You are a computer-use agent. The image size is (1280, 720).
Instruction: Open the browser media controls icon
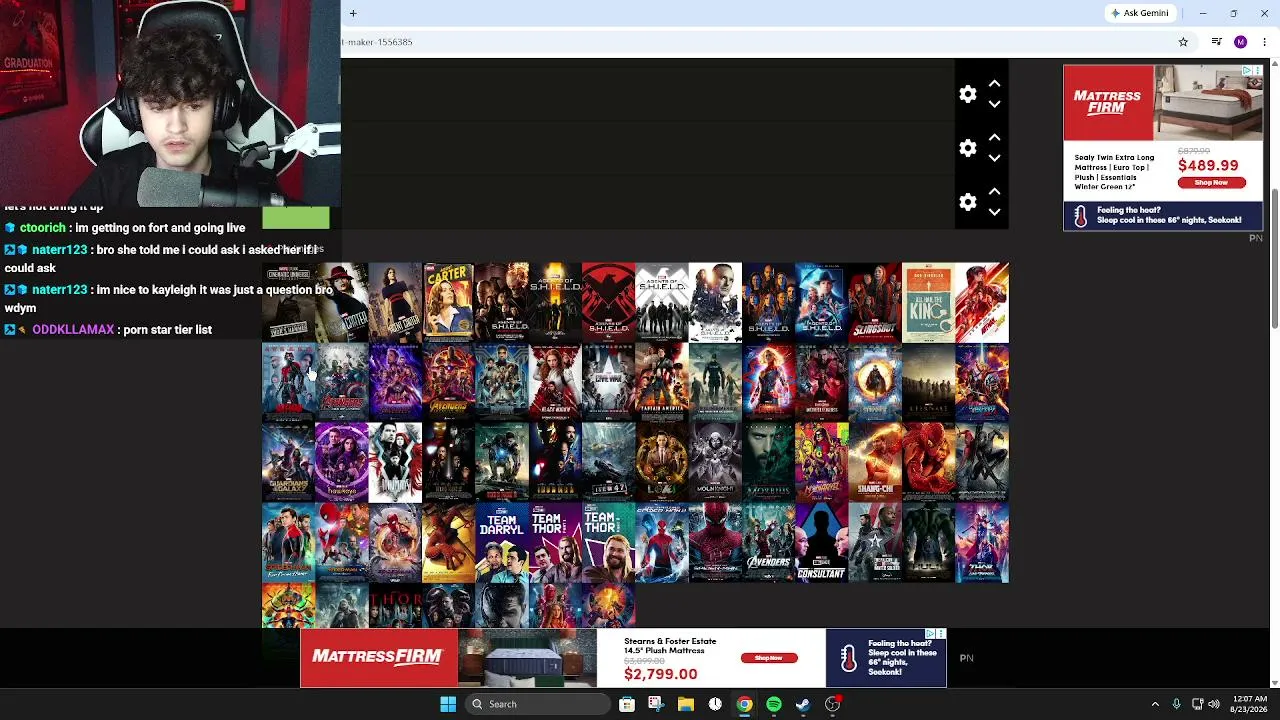point(1216,42)
